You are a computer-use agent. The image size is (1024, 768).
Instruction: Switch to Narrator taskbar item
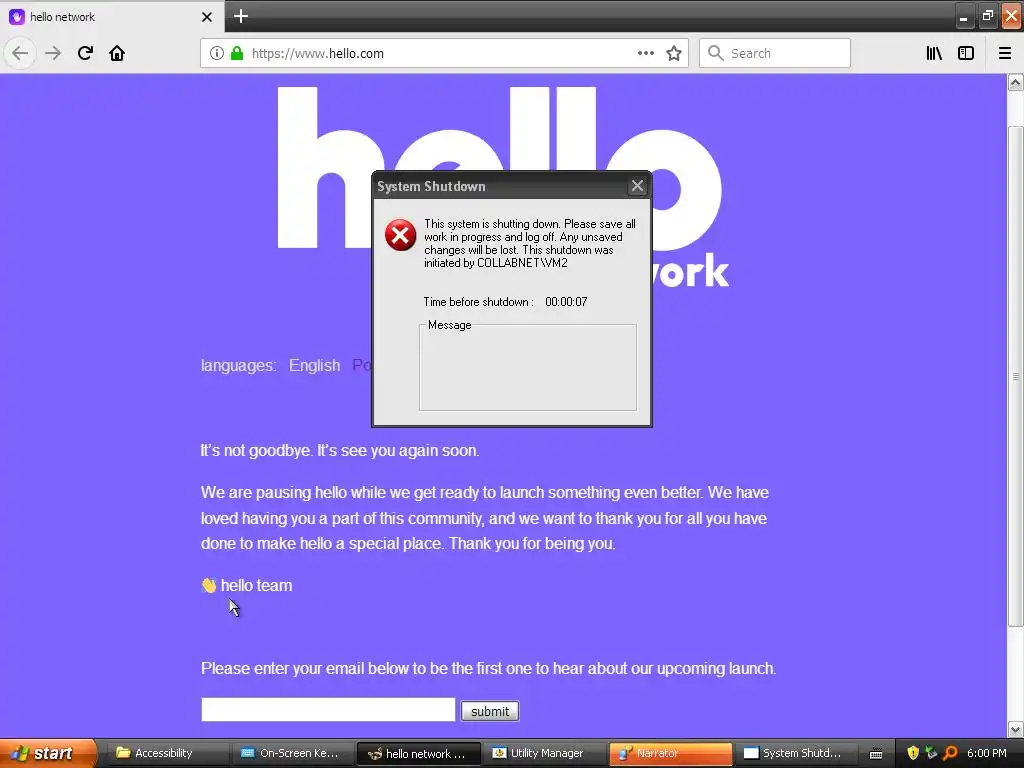pos(670,753)
